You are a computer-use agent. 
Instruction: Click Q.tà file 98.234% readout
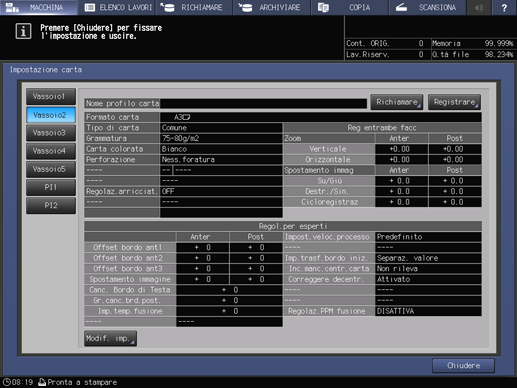click(x=473, y=55)
